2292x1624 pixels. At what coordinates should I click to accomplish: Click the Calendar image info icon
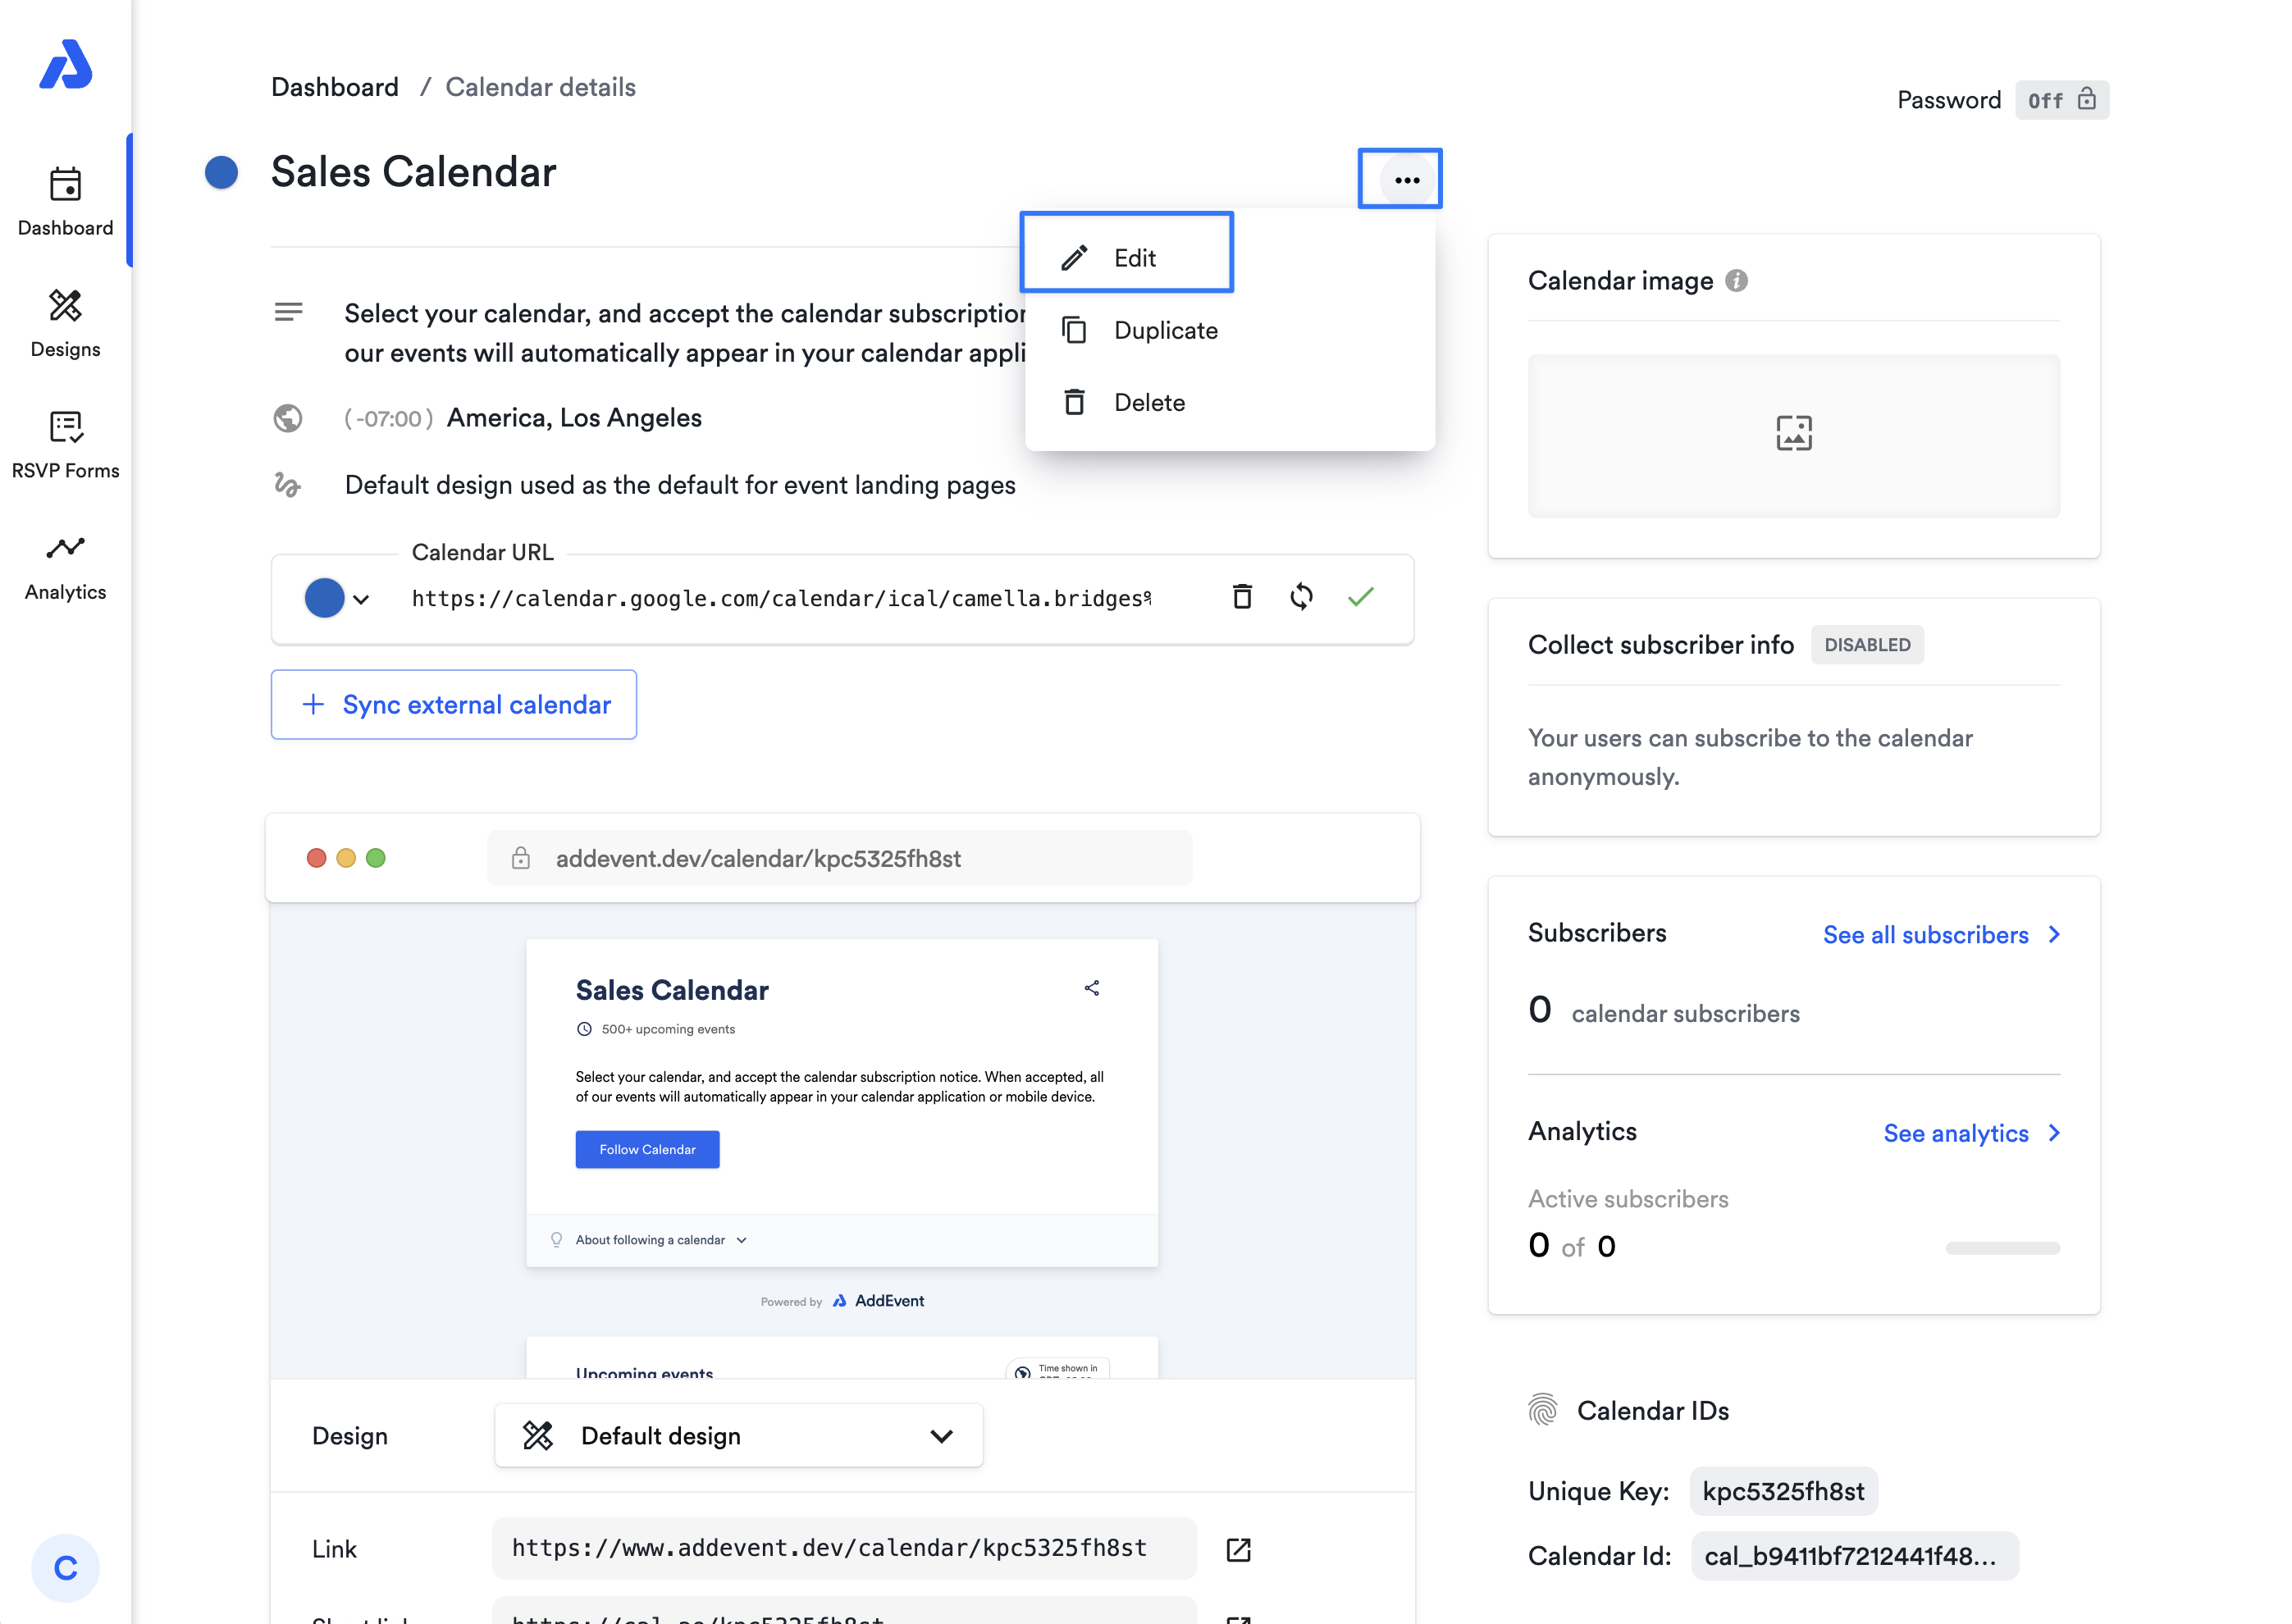[x=1737, y=281]
